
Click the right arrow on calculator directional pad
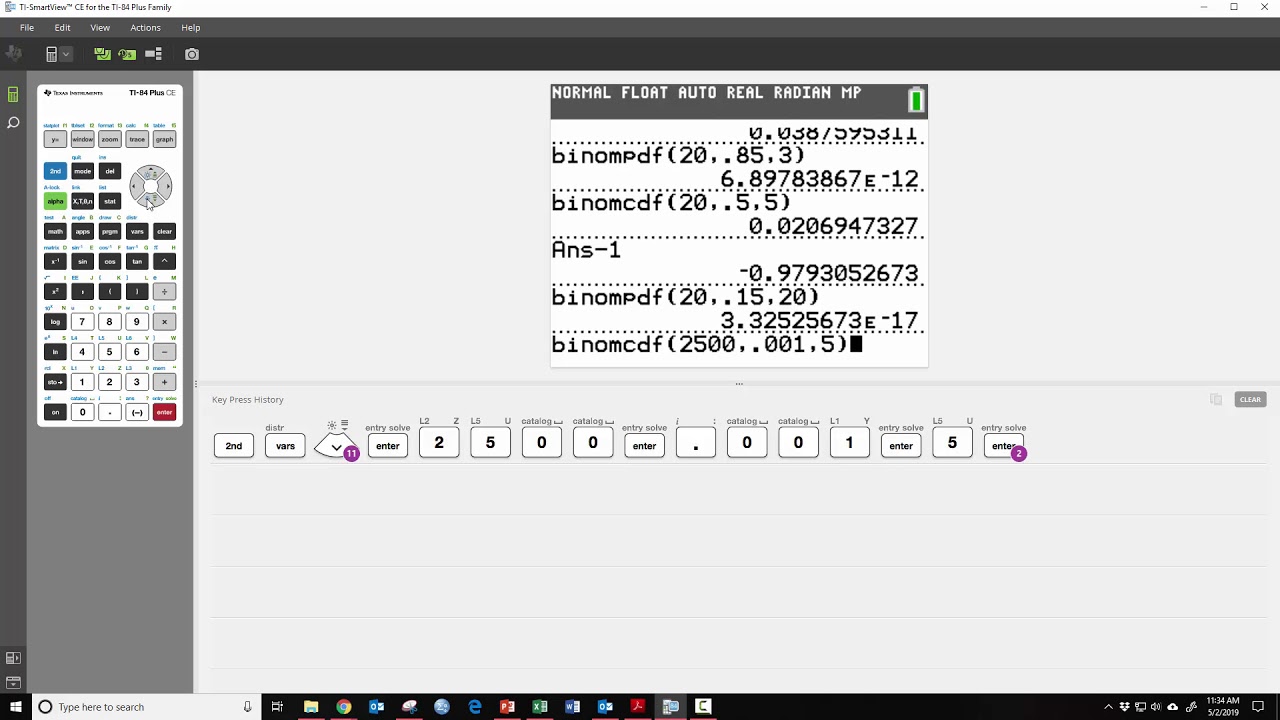pos(166,186)
